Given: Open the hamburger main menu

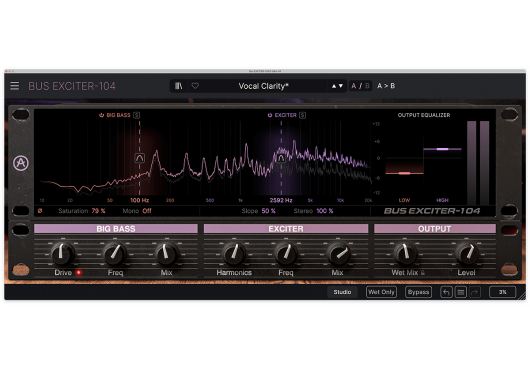Looking at the screenshot, I should pos(15,86).
